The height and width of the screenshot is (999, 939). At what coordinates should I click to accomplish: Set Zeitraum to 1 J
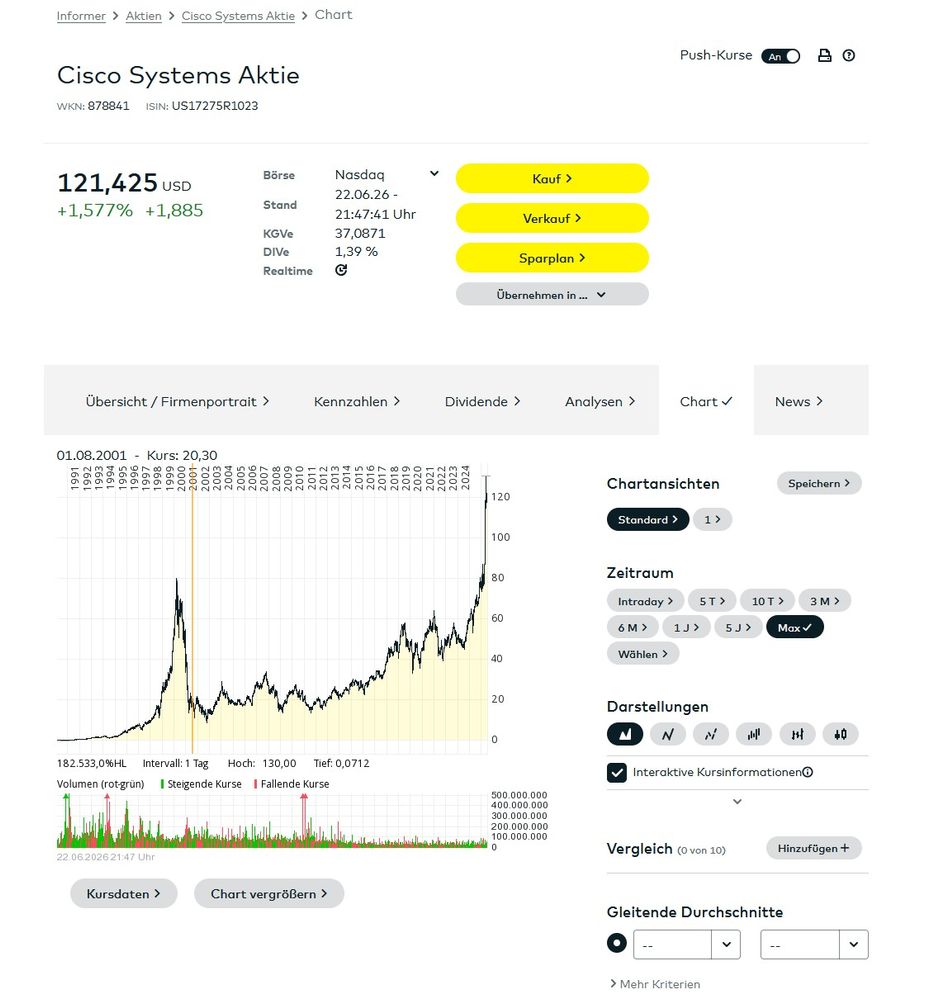(687, 628)
